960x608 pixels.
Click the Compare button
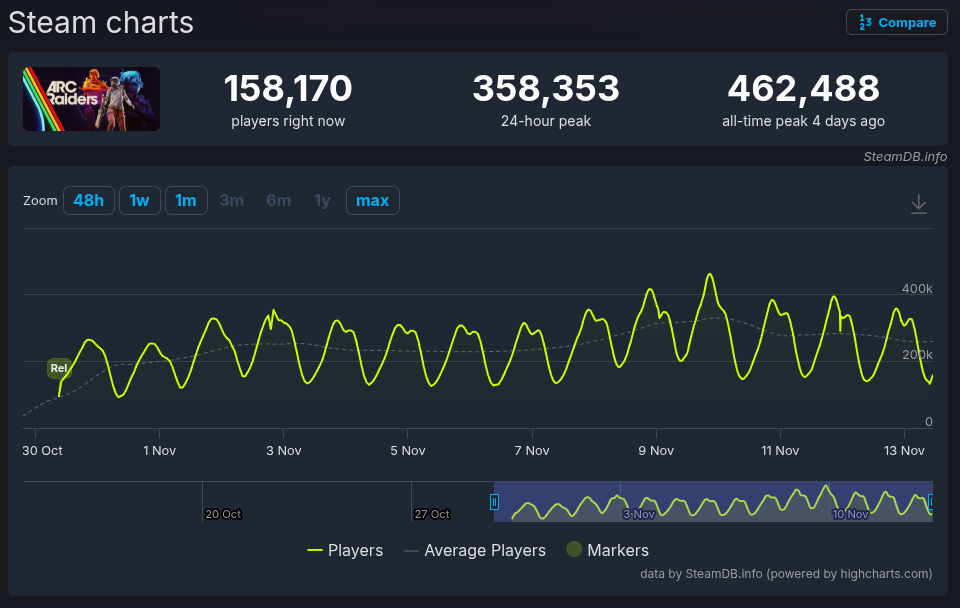pos(896,22)
